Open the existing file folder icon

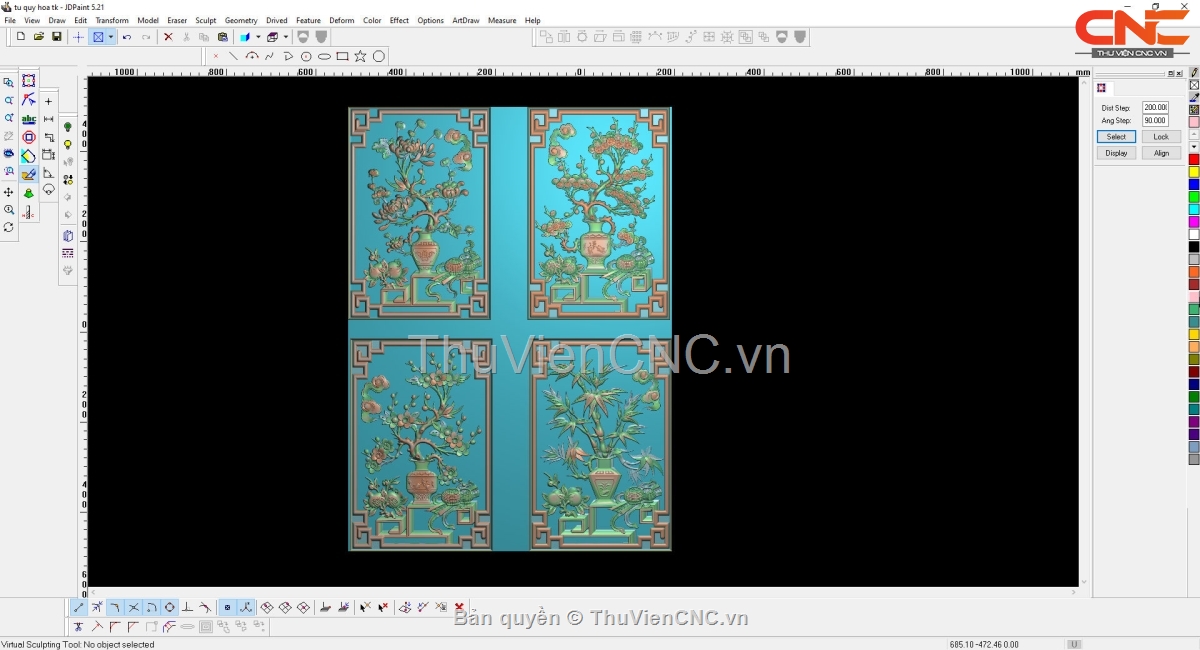(x=39, y=37)
